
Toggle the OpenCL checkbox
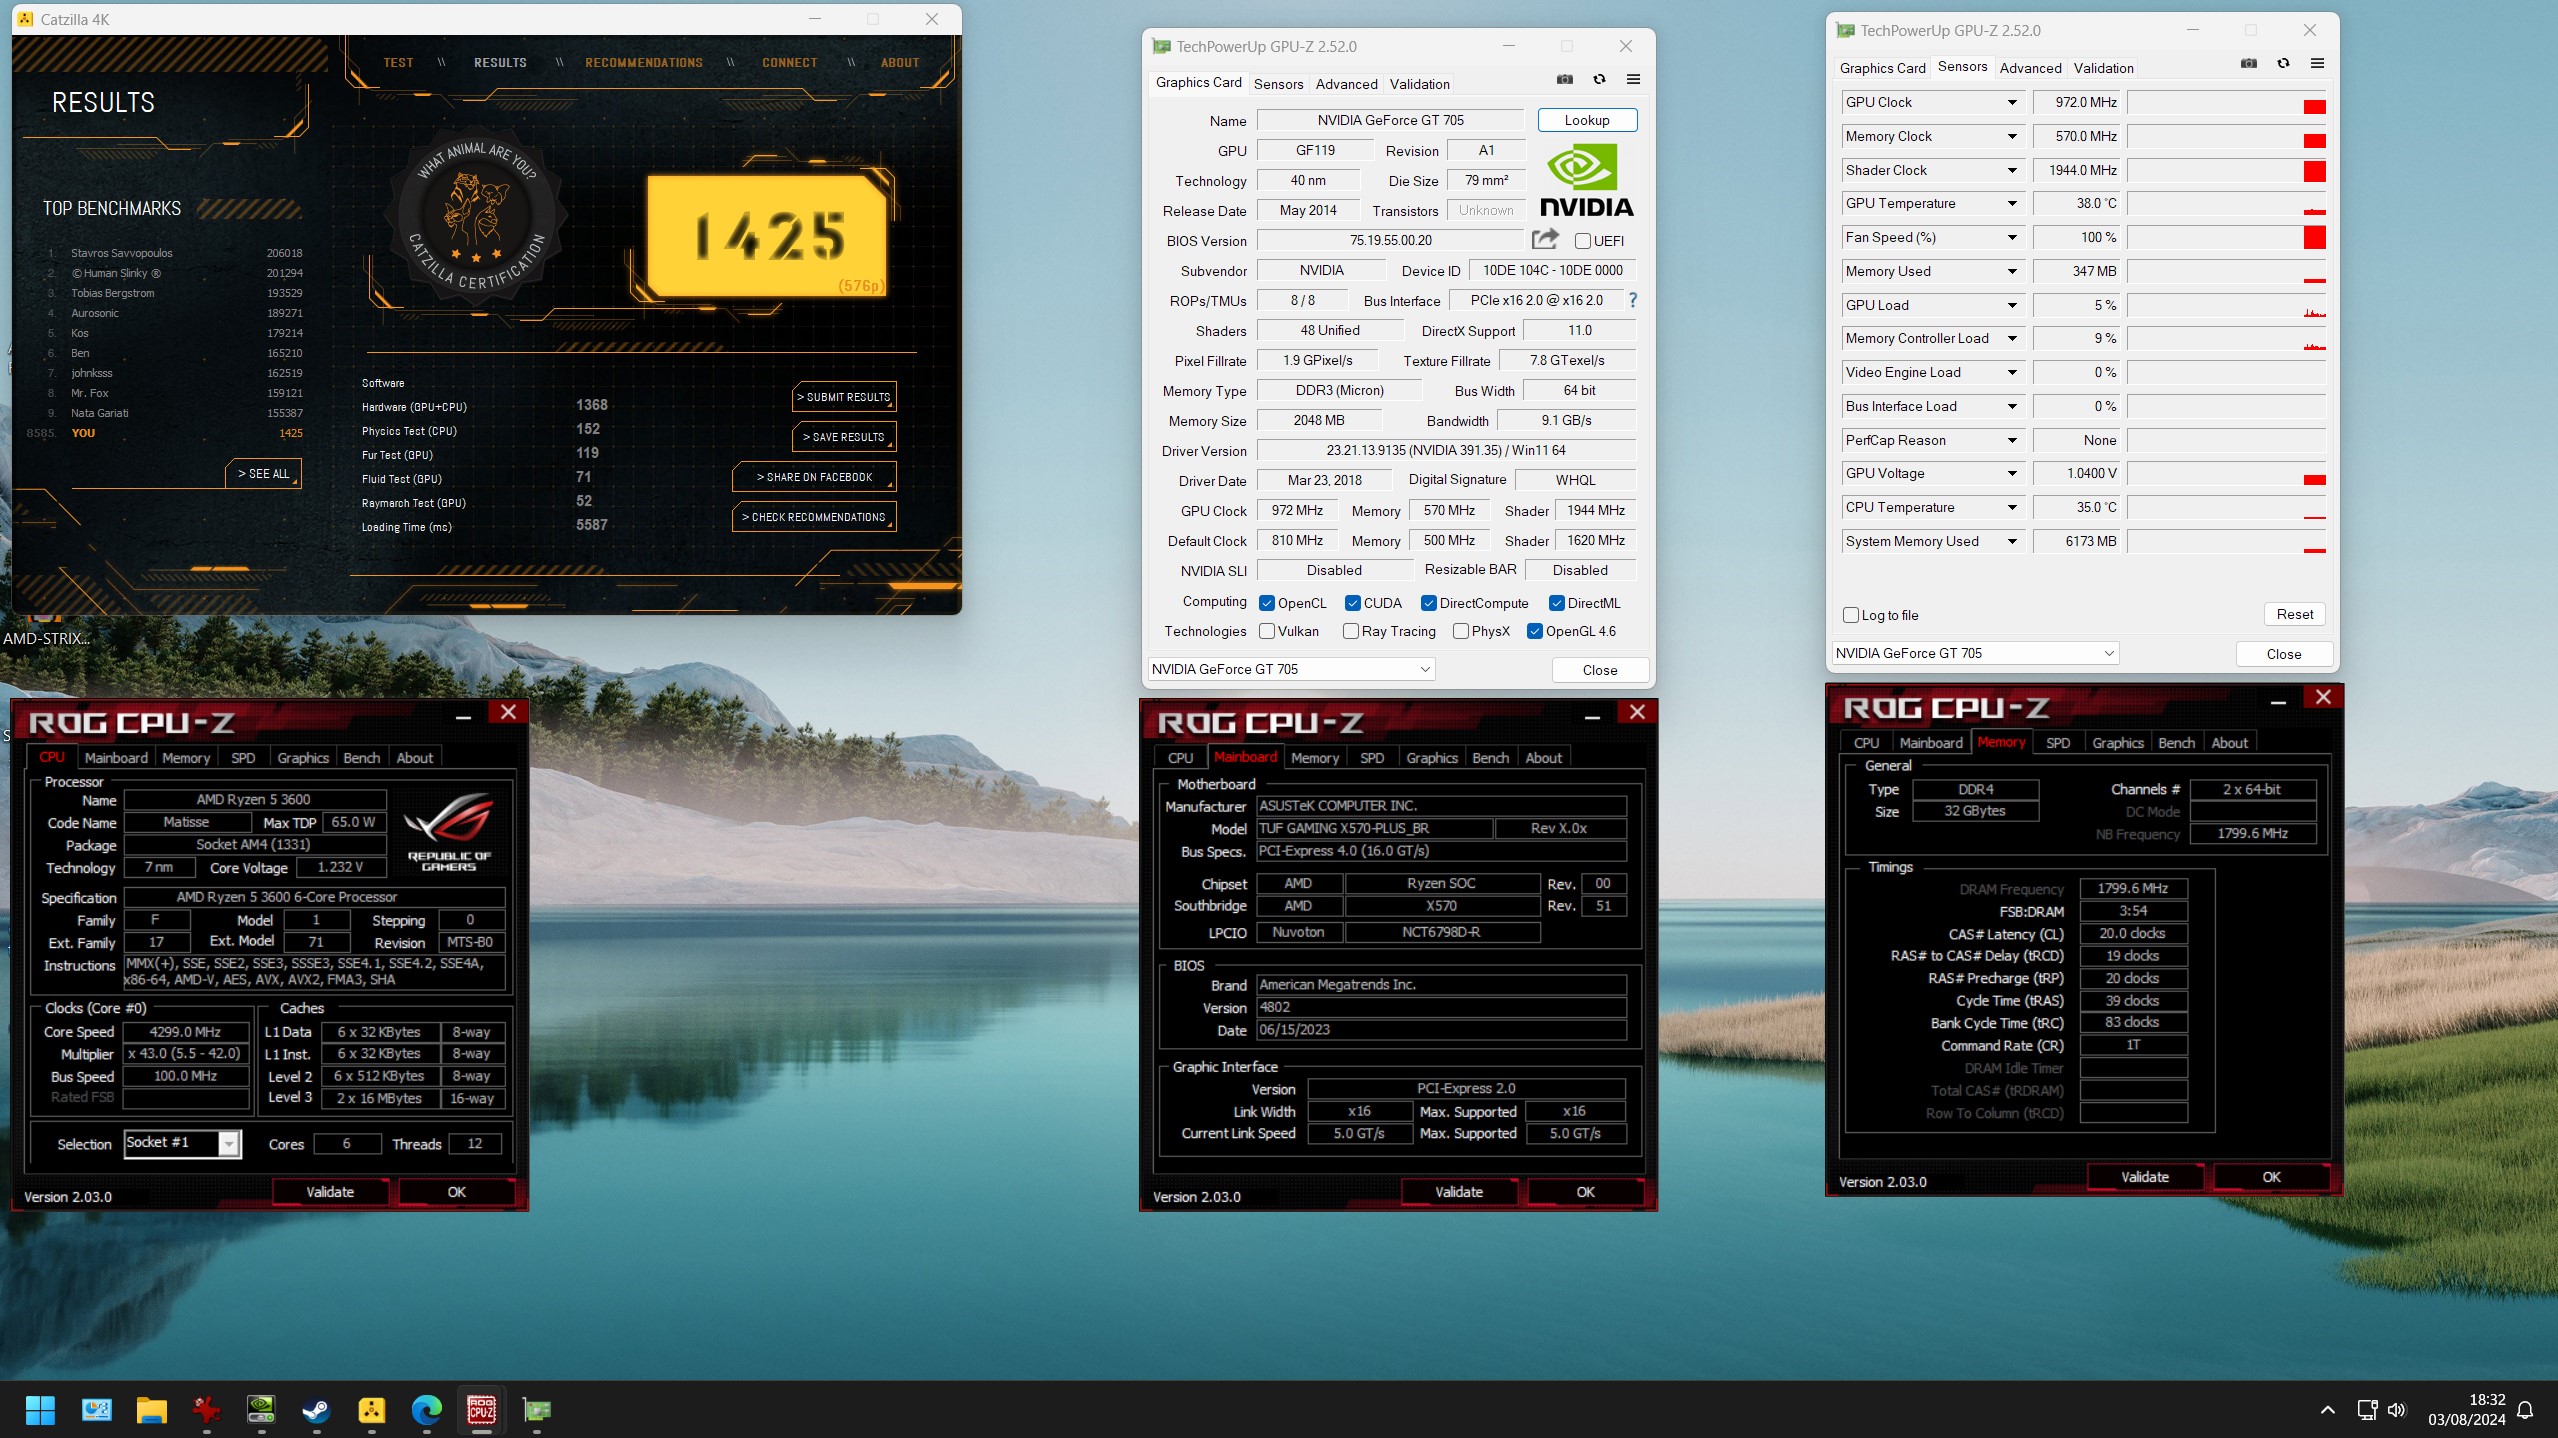click(x=1267, y=603)
